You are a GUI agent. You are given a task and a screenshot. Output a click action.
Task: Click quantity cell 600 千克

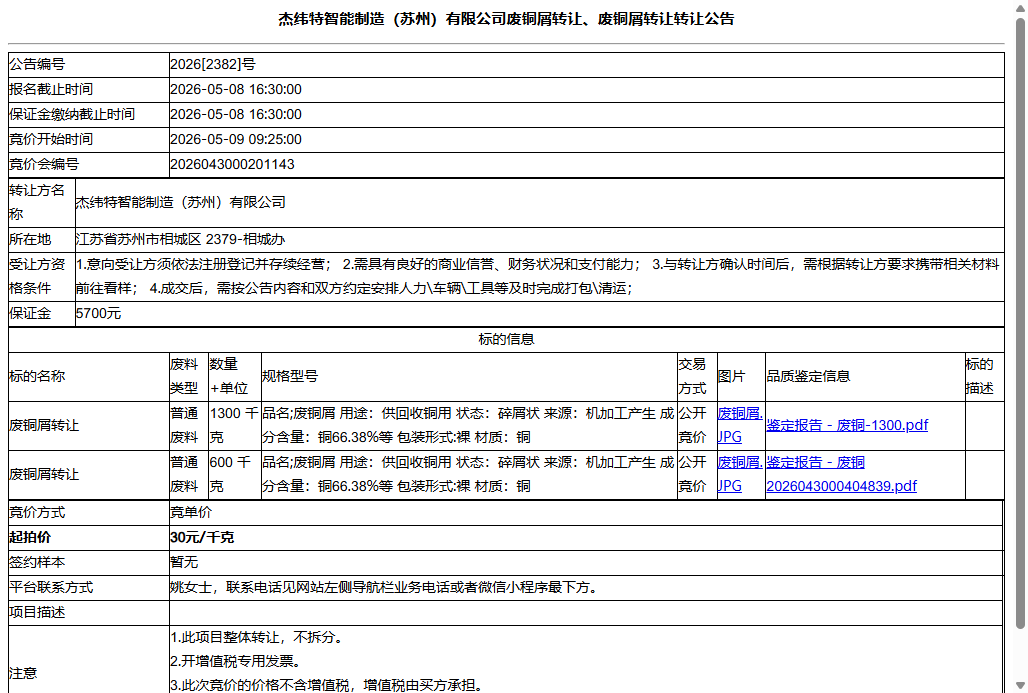tap(234, 475)
